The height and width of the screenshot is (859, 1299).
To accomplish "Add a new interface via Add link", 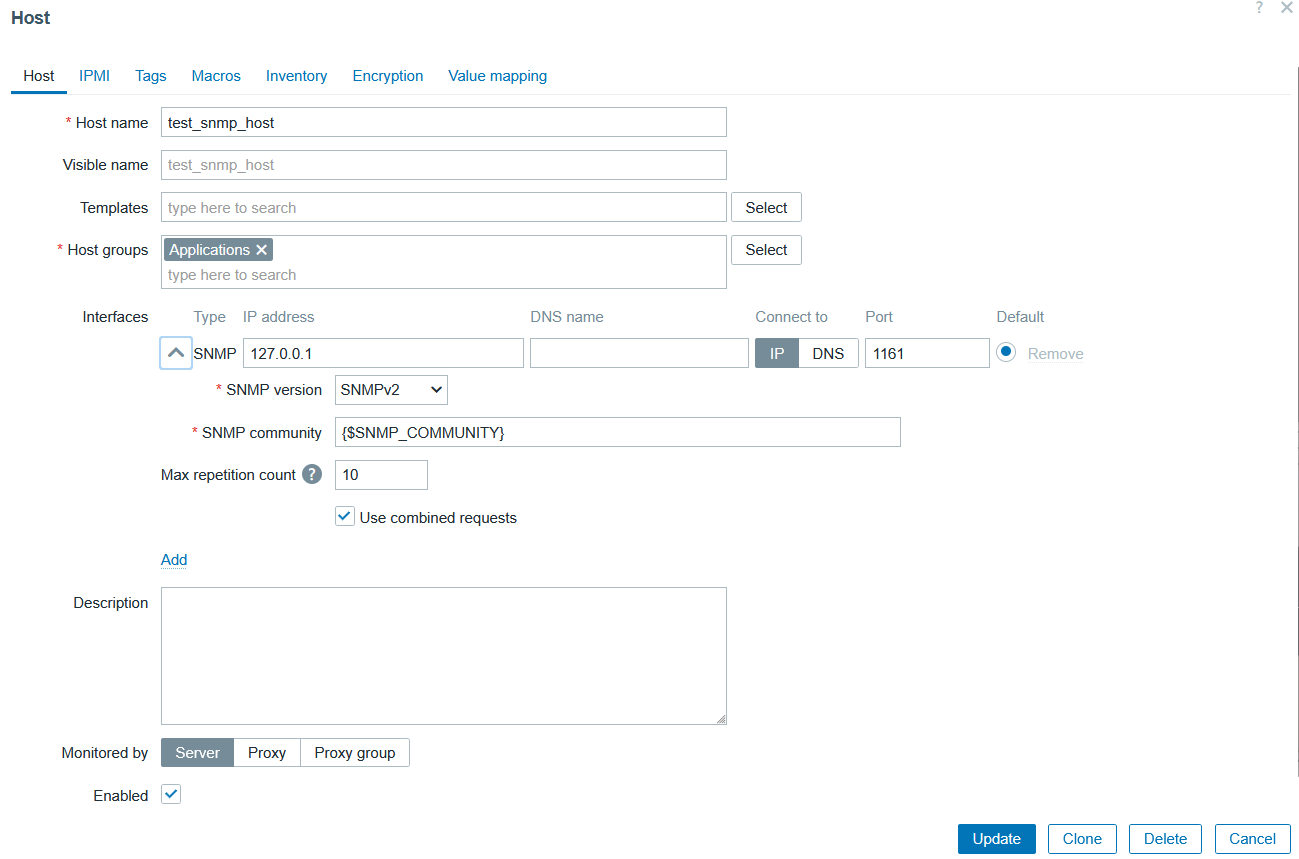I will click(174, 560).
